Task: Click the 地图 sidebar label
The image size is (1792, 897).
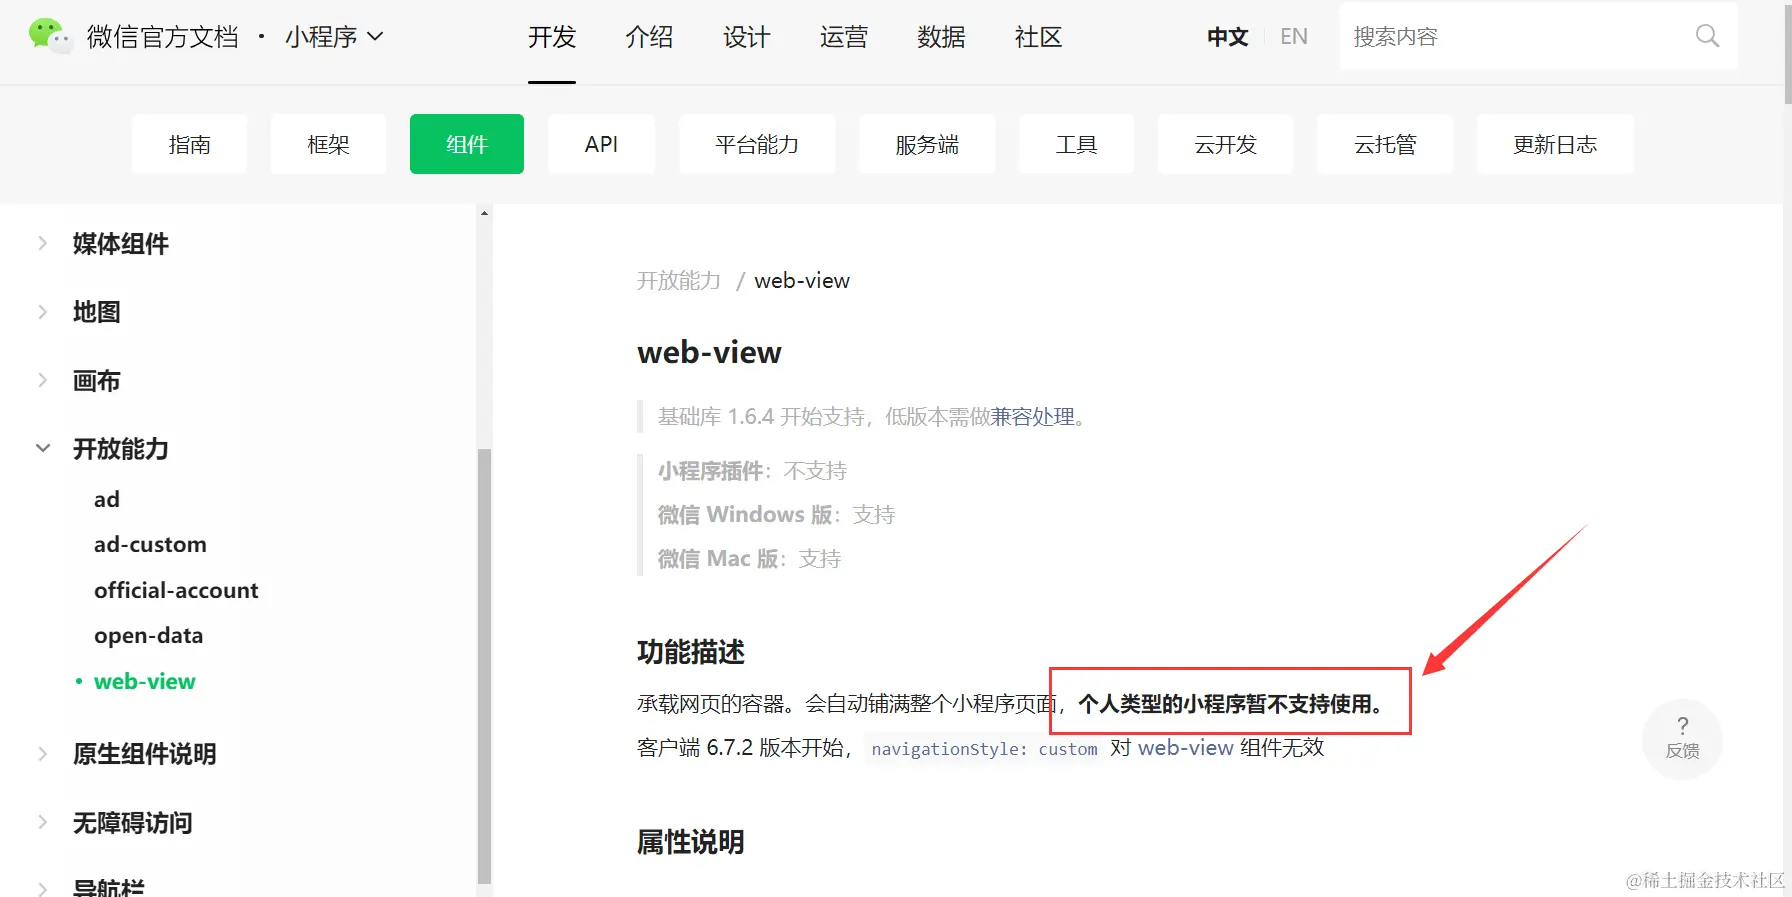Action: 96,312
